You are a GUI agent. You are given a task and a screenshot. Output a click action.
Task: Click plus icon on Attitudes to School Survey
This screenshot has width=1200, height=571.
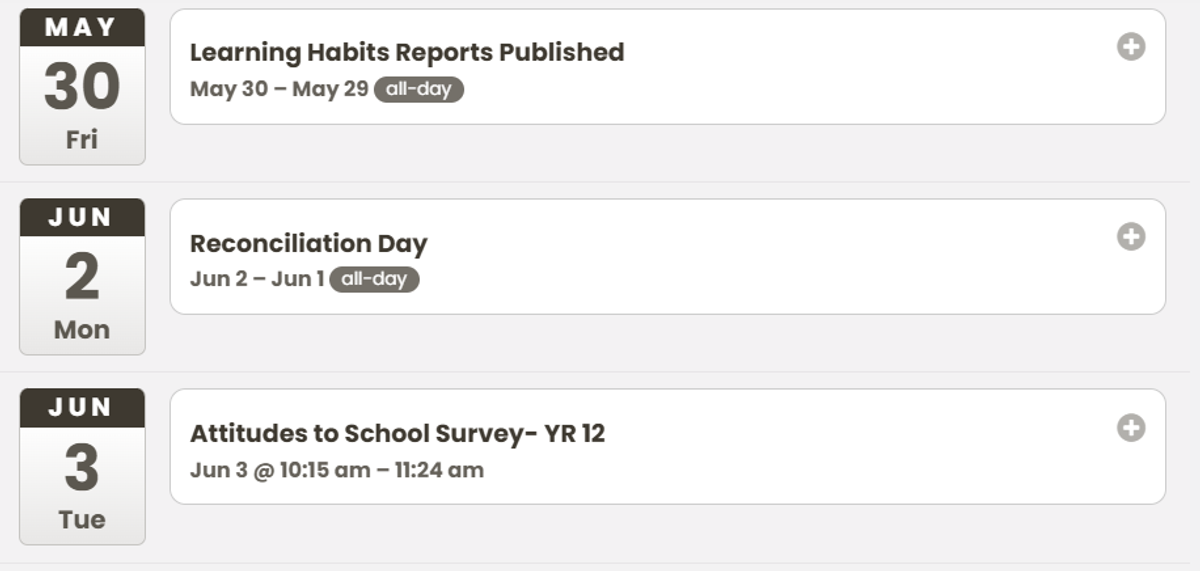1131,428
